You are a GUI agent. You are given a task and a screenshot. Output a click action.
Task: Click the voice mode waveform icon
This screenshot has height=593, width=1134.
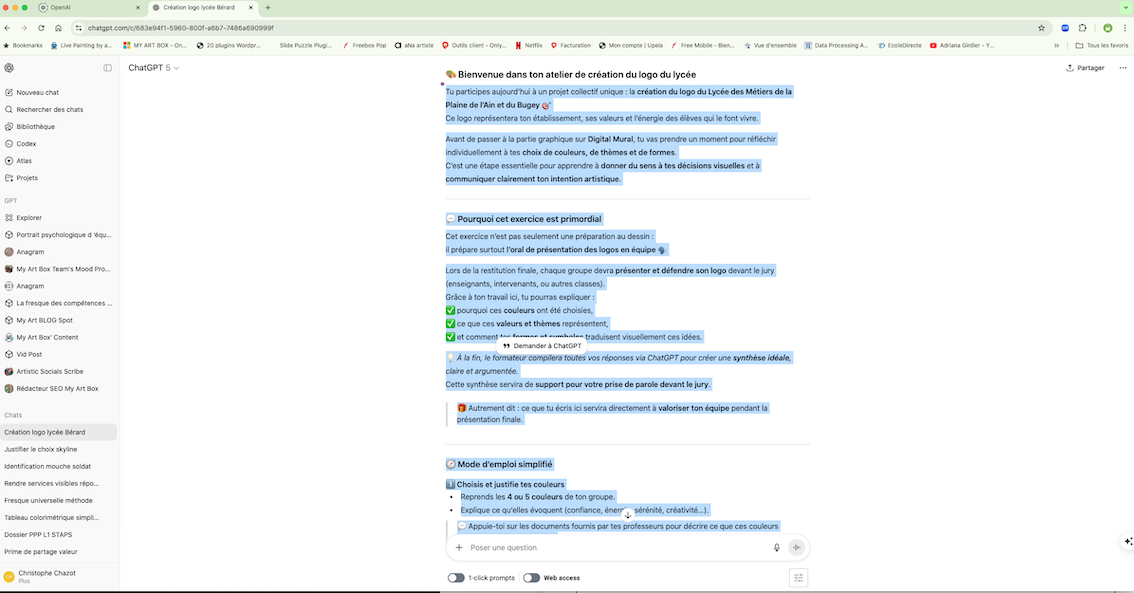point(797,547)
